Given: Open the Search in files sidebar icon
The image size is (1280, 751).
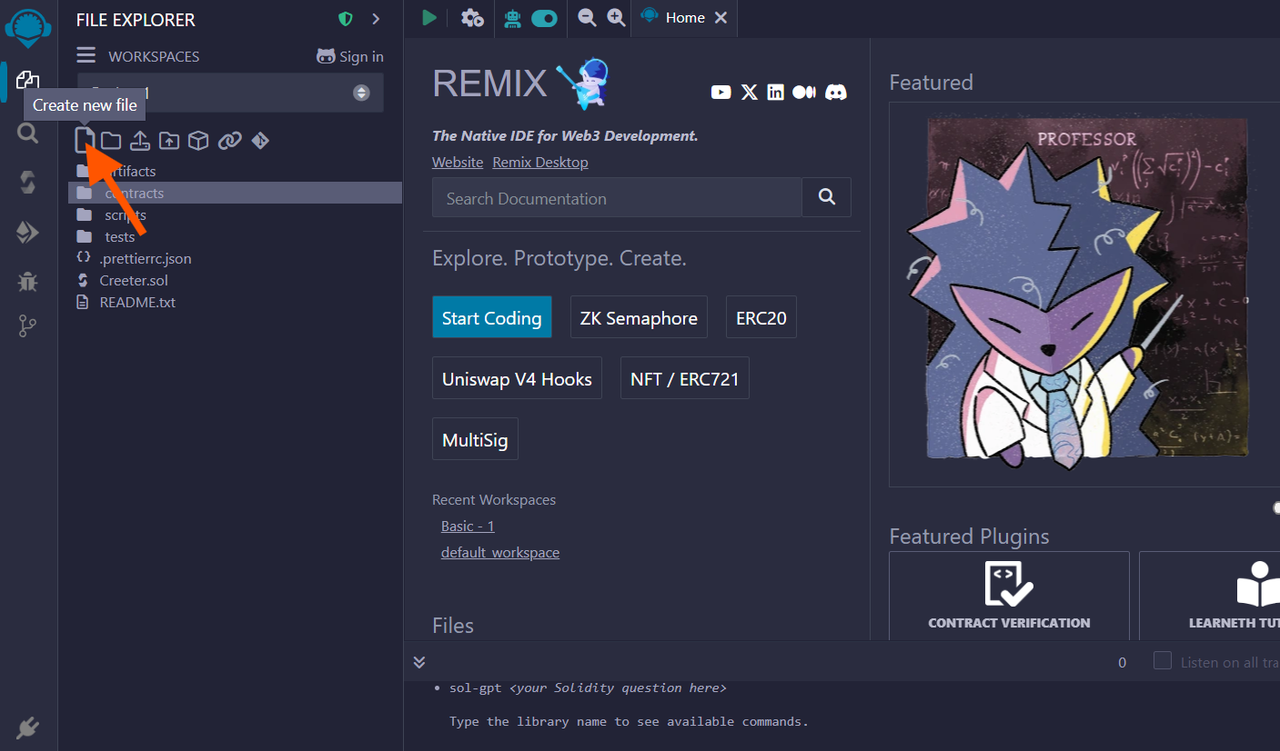Looking at the screenshot, I should pos(28,131).
